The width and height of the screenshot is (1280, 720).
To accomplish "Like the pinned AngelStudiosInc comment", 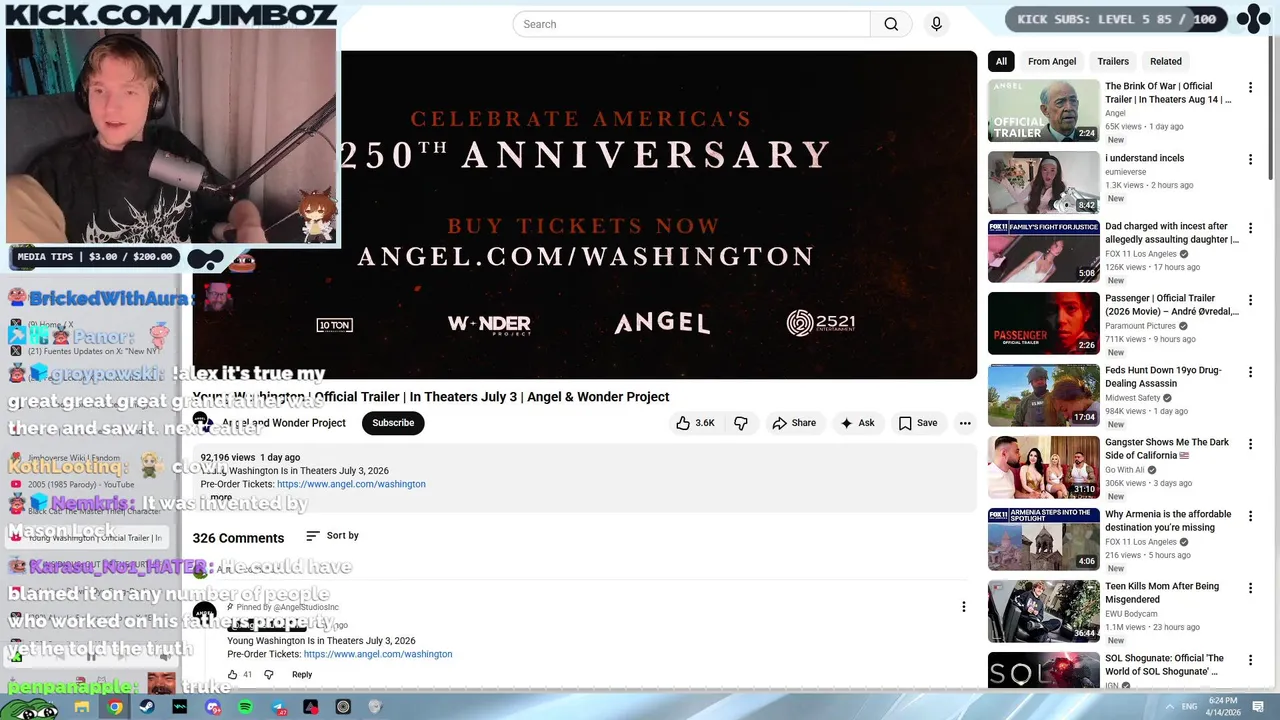I will (x=232, y=675).
